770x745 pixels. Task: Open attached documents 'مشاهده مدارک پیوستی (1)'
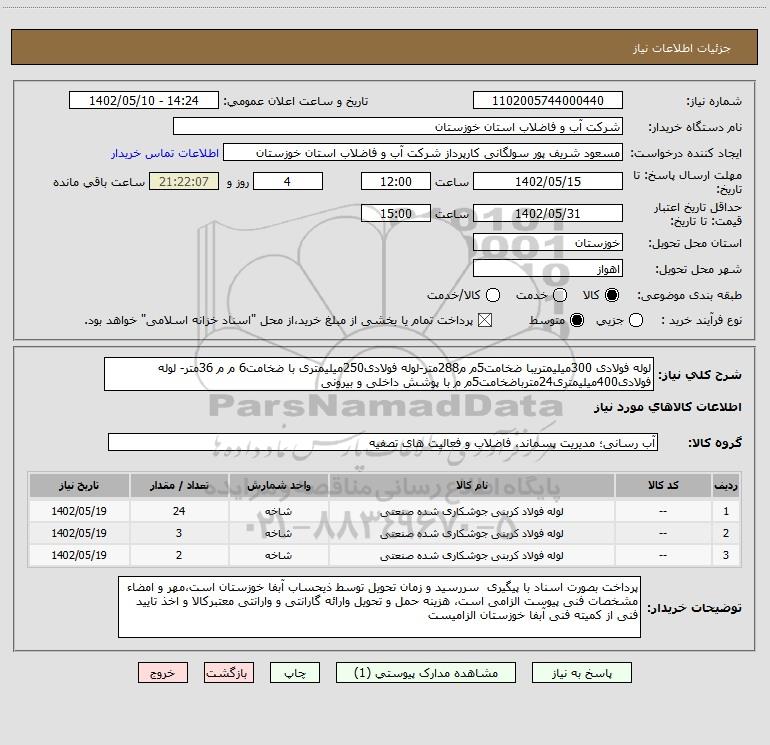426,673
